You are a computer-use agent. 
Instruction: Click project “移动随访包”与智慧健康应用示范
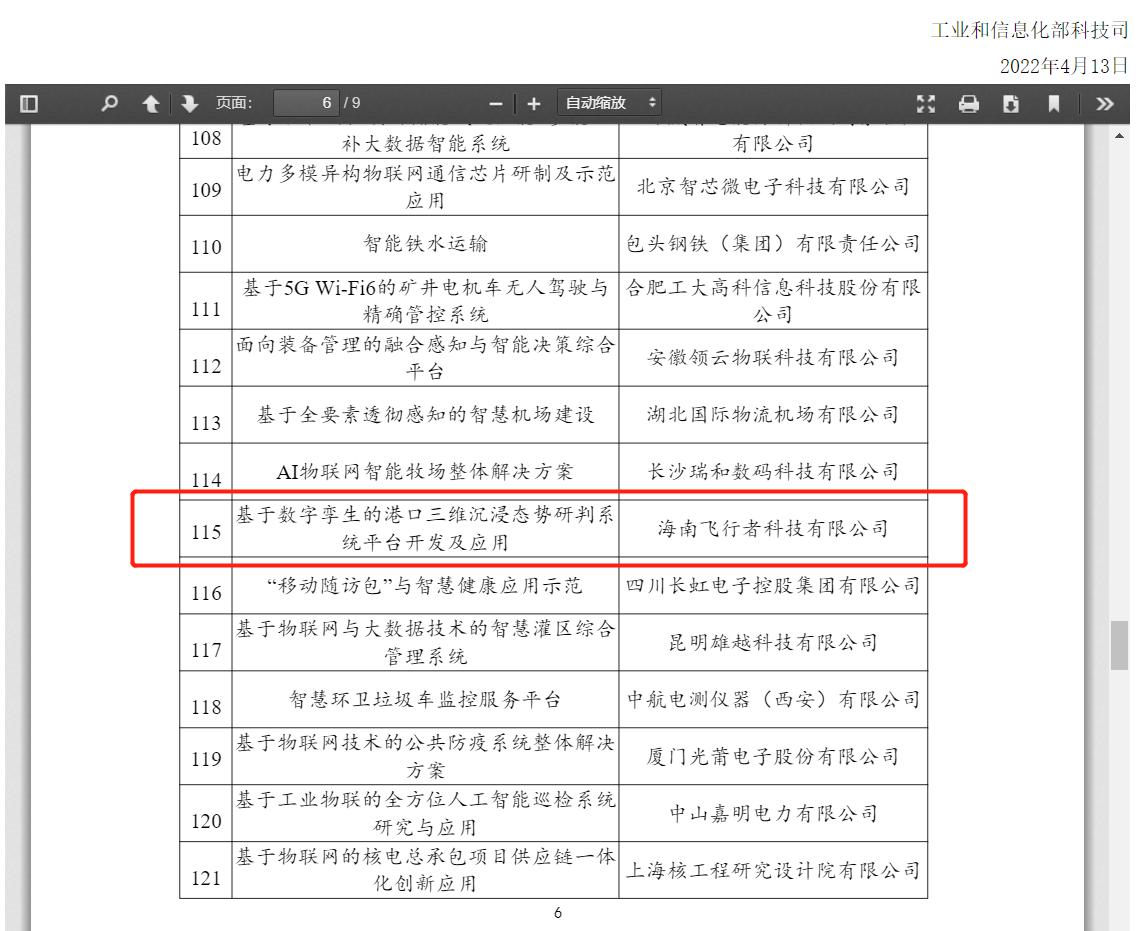click(425, 586)
